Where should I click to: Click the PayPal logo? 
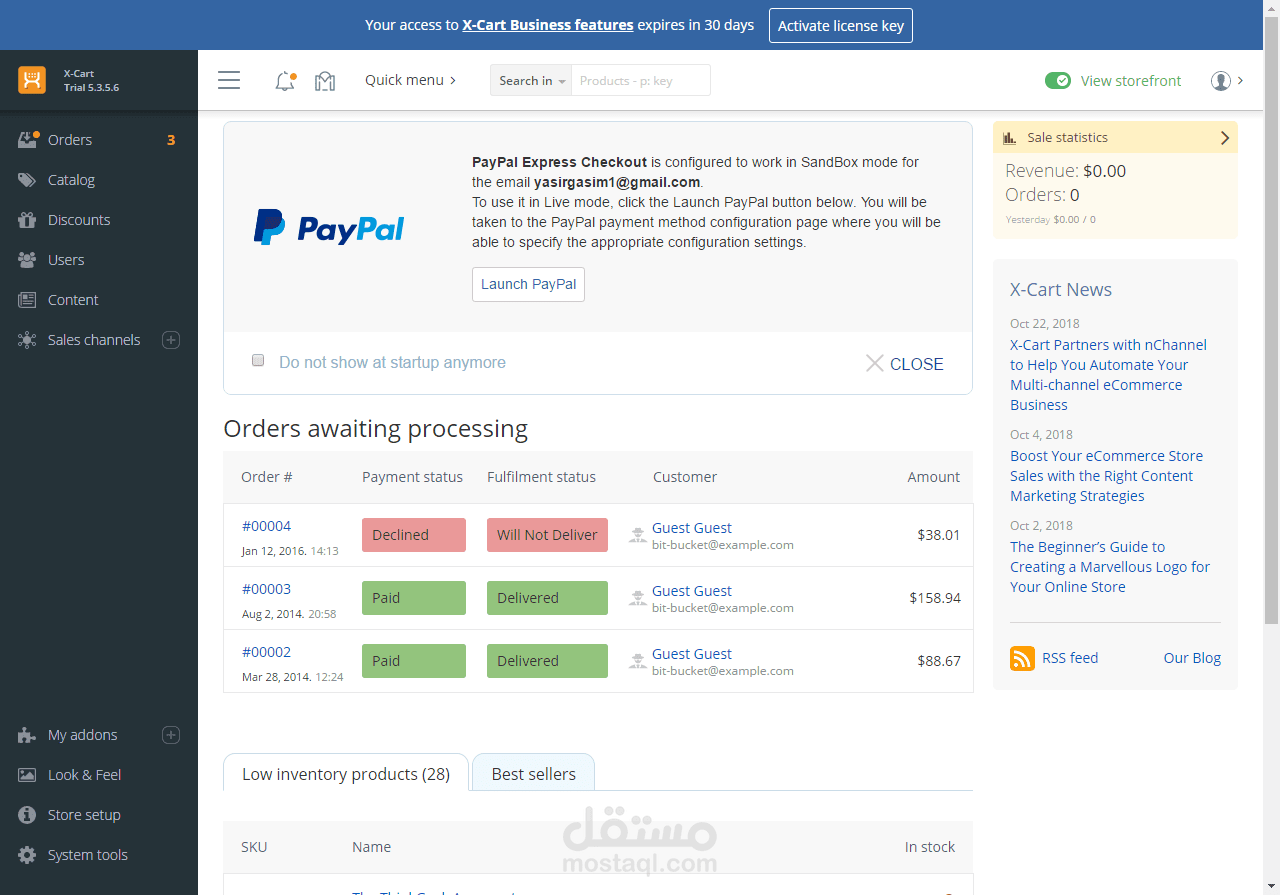coord(329,227)
